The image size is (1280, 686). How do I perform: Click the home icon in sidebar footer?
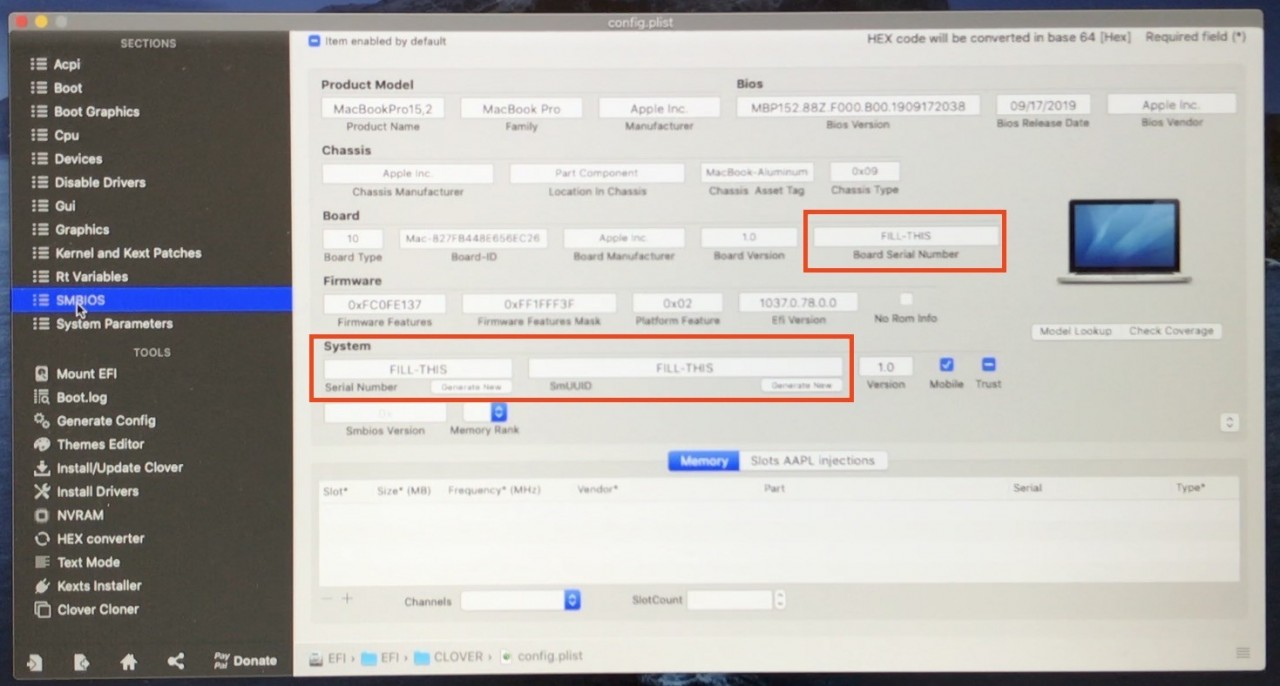click(128, 661)
